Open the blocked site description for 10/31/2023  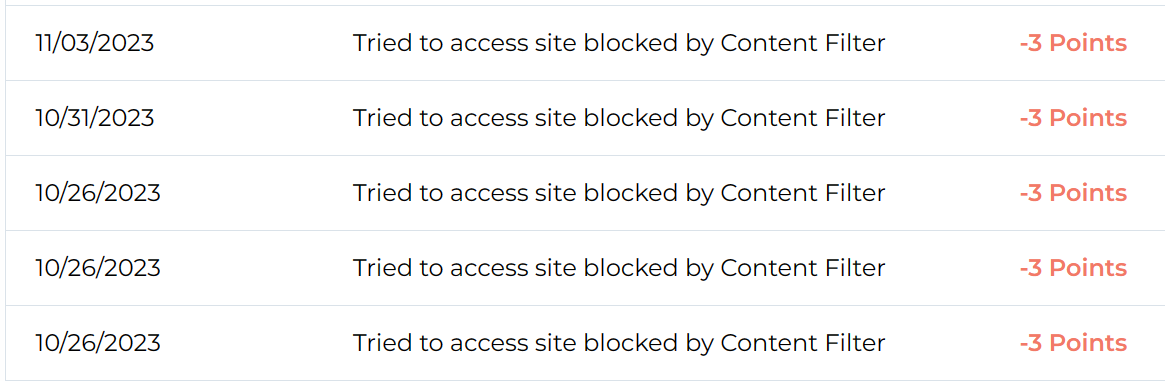619,119
